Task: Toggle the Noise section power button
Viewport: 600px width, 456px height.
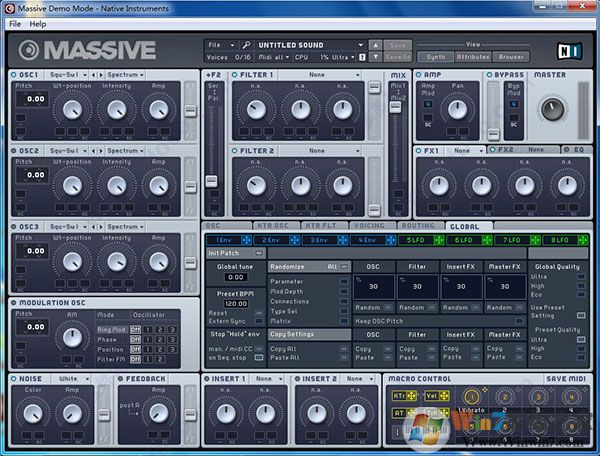Action: tap(13, 379)
